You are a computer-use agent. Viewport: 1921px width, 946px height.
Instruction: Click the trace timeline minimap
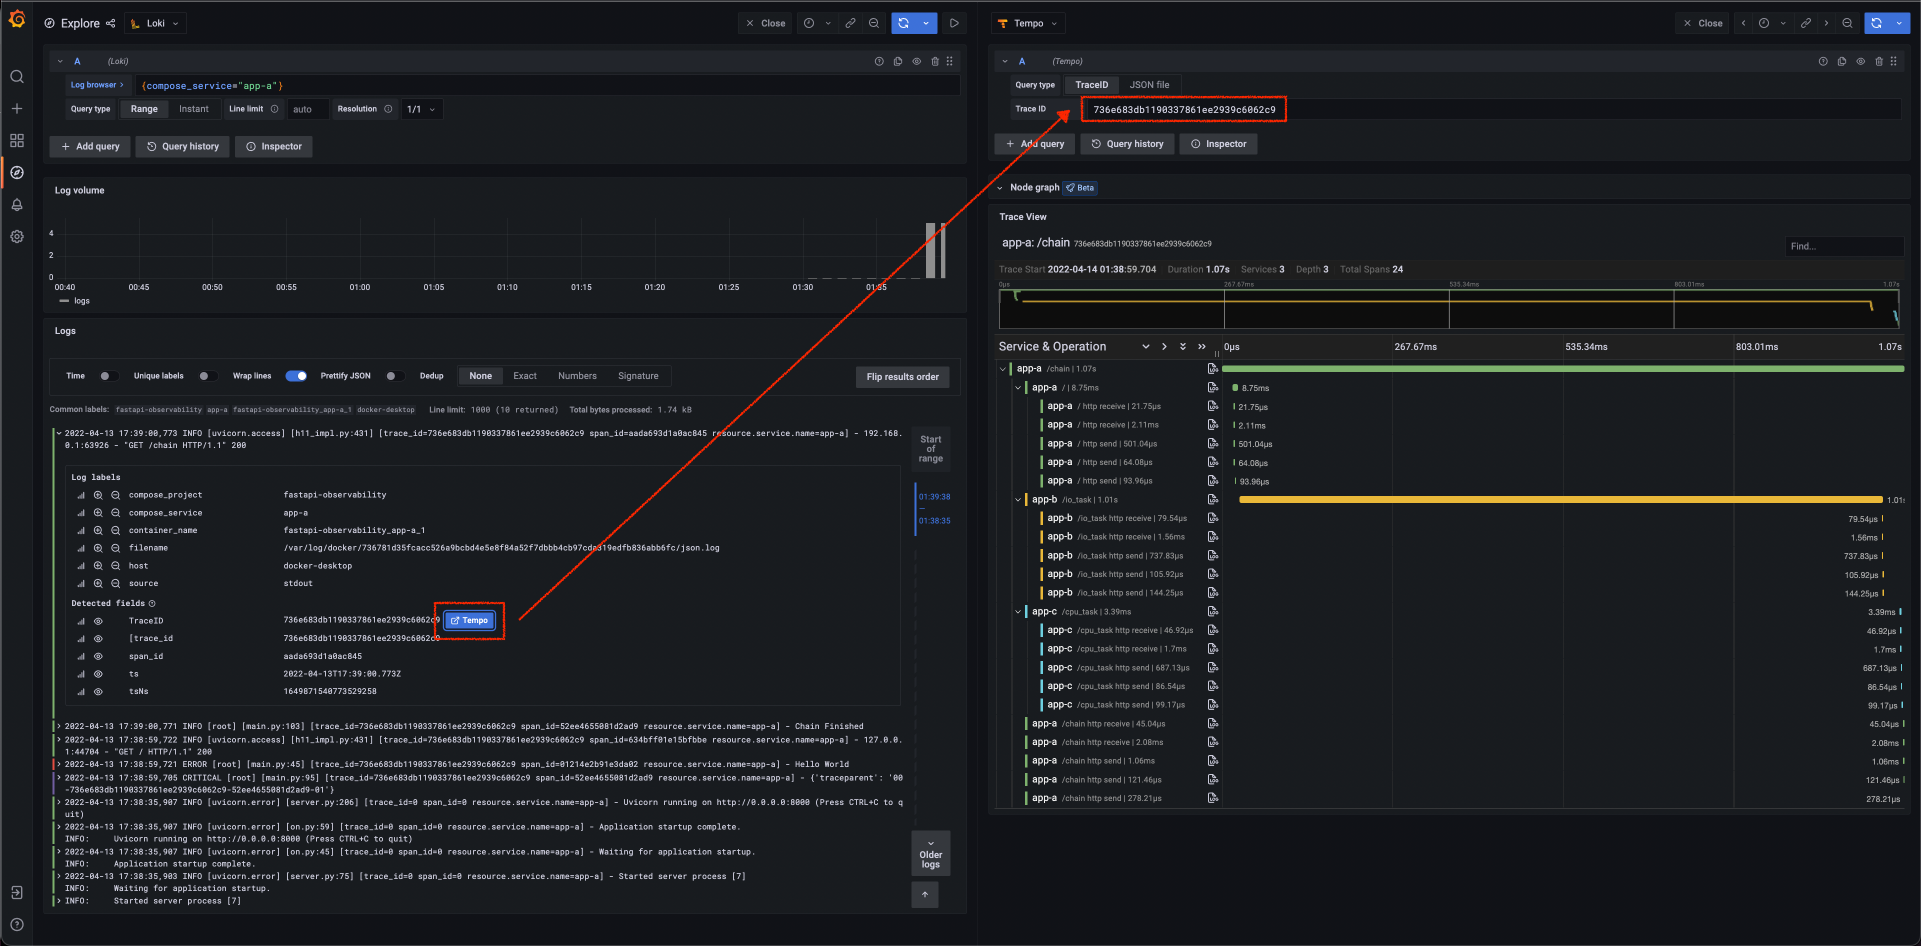coord(1449,309)
